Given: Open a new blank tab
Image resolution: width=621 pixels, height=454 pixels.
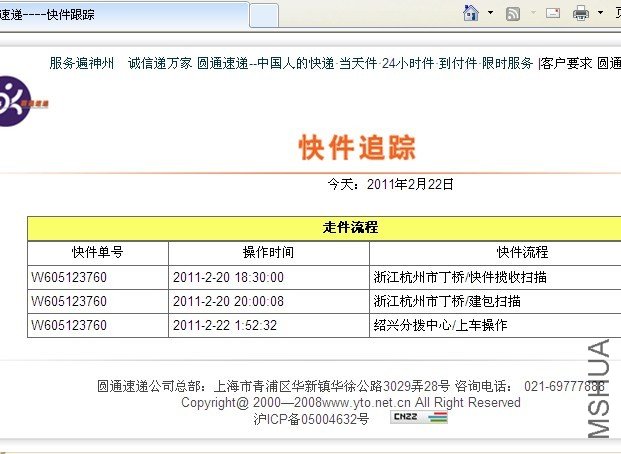Looking at the screenshot, I should pos(263,15).
